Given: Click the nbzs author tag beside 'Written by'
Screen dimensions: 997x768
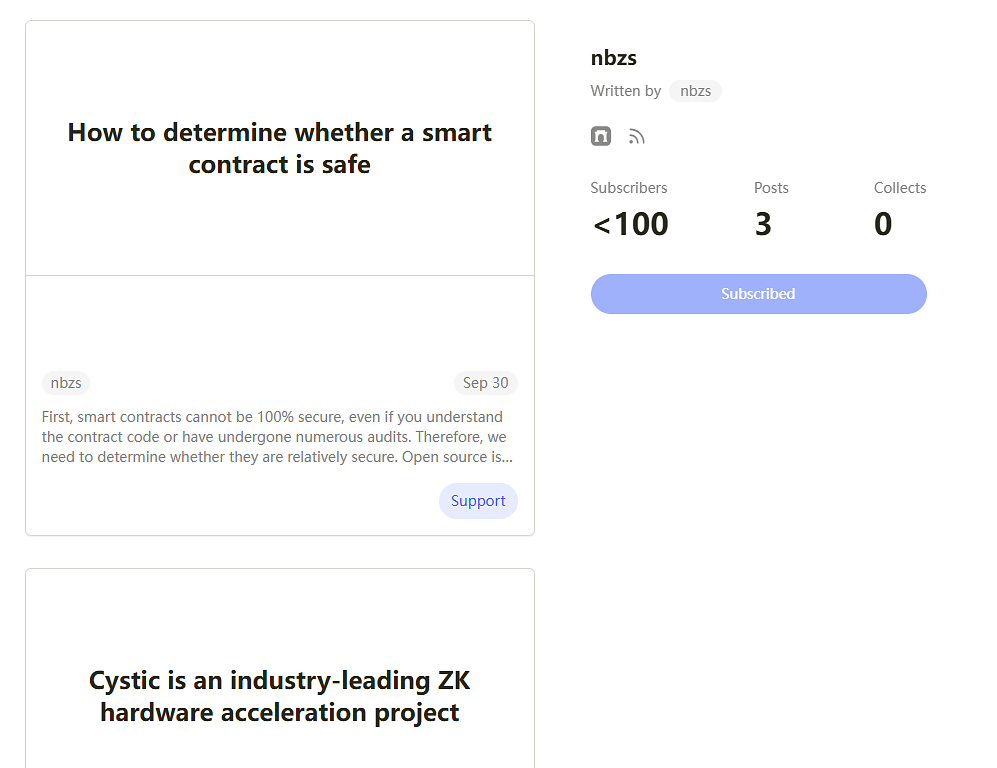Looking at the screenshot, I should pyautogui.click(x=695, y=91).
